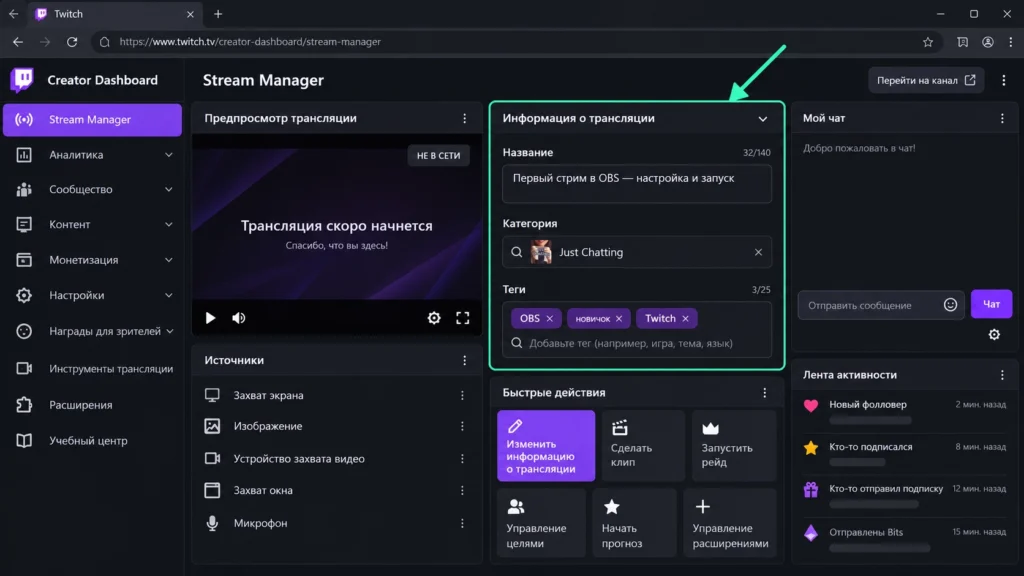1024x576 pixels.
Task: Click the Расширения puzzle icon
Action: click(x=24, y=405)
